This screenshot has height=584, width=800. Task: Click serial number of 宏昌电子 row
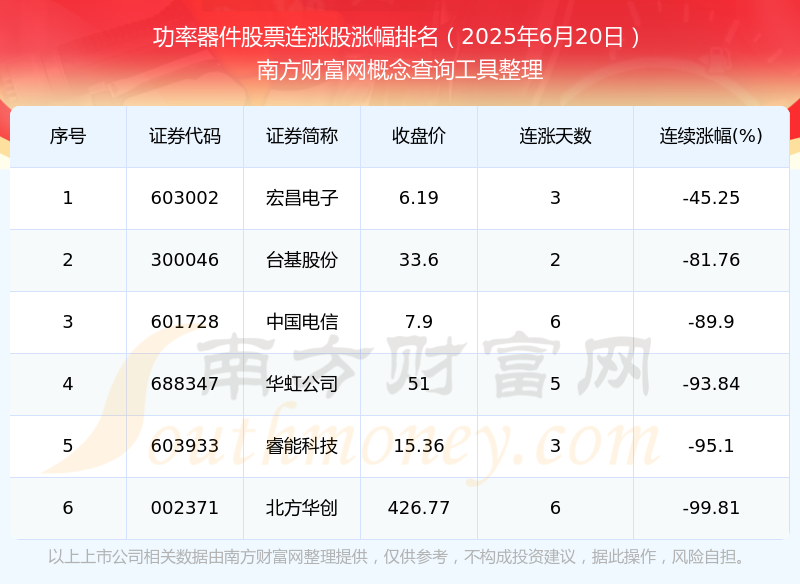[68, 198]
